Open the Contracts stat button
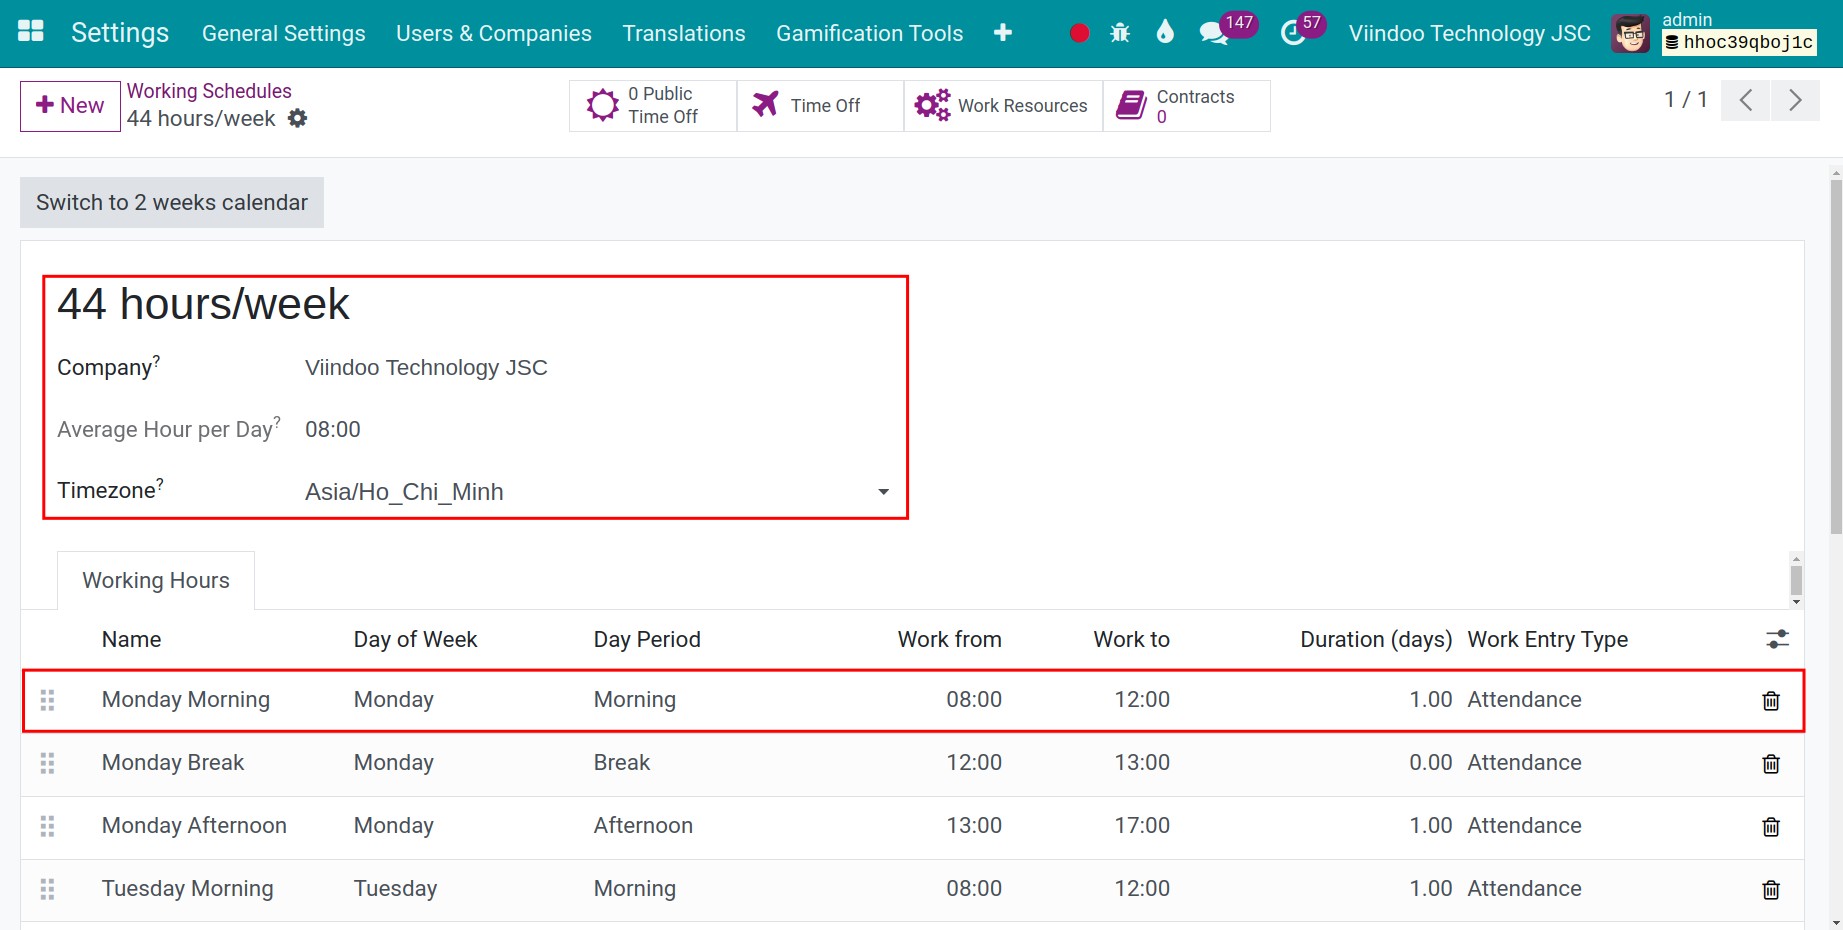The image size is (1843, 930). [x=1186, y=105]
